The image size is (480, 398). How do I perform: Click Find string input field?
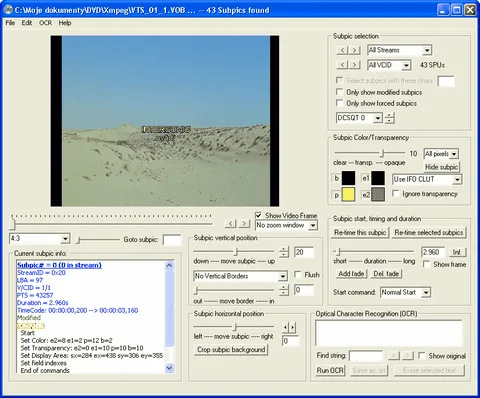point(366,356)
